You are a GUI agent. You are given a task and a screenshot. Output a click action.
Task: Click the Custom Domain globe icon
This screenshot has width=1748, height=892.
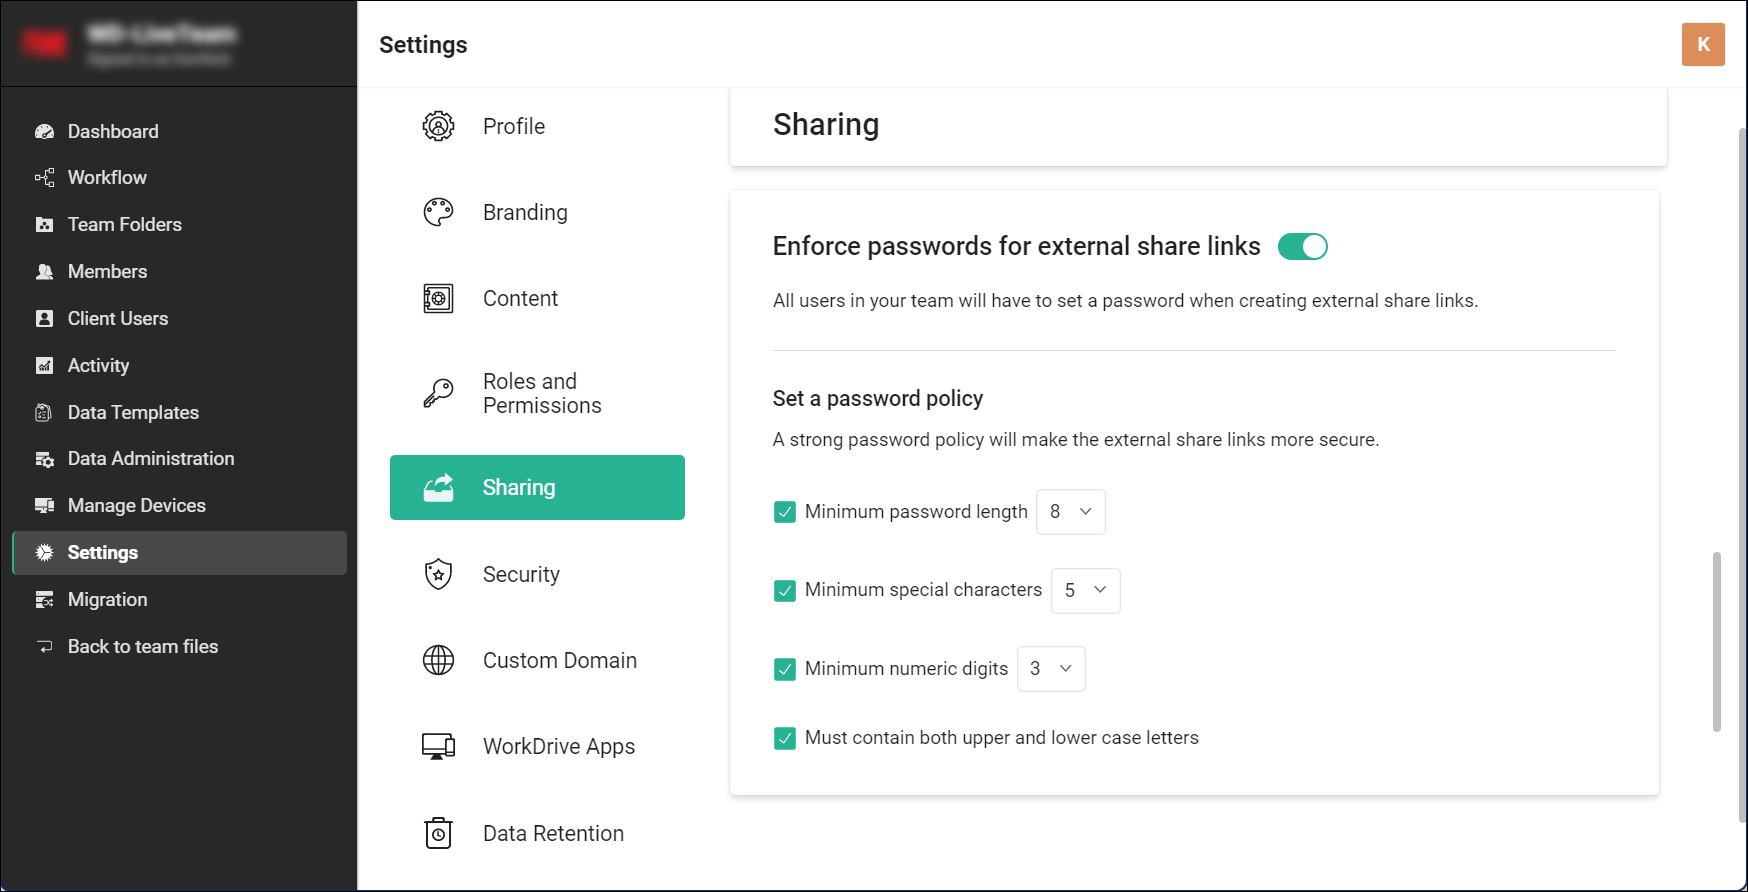coord(438,660)
